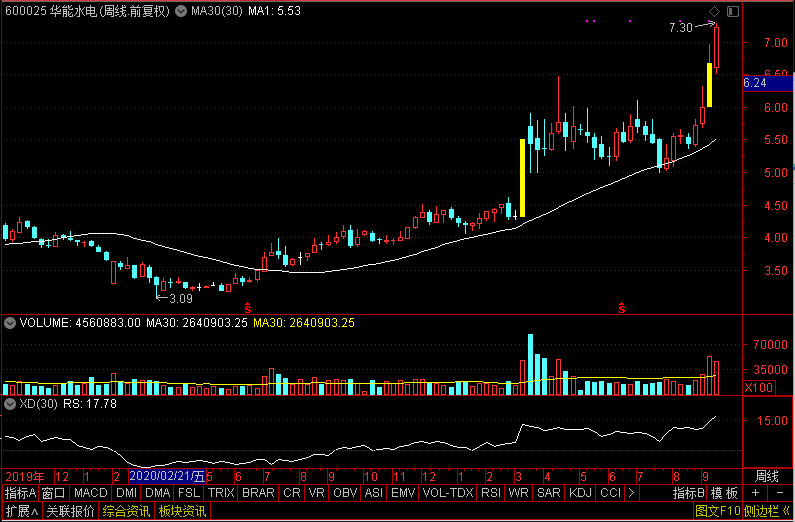This screenshot has height=522, width=795.
Task: Switch to the RSI indicator
Action: point(491,493)
